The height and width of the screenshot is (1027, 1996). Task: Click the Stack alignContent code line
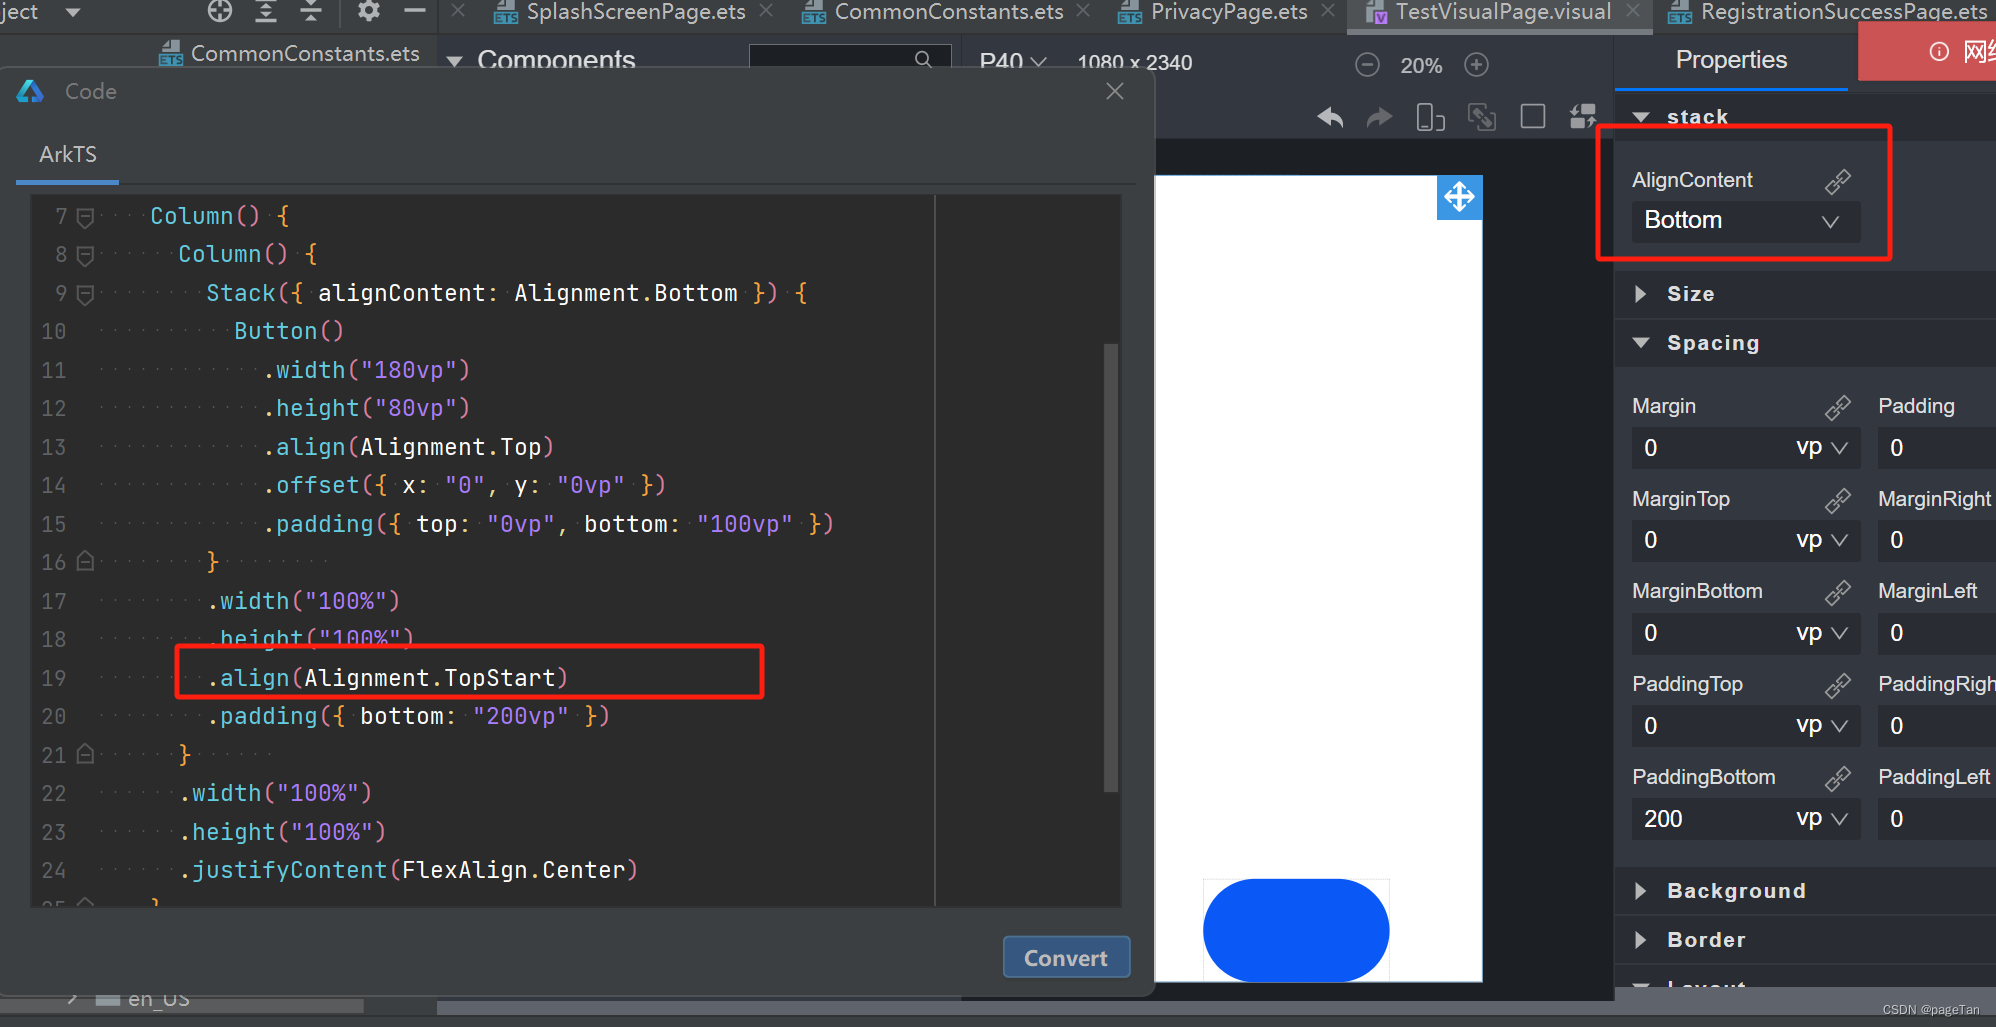507,293
